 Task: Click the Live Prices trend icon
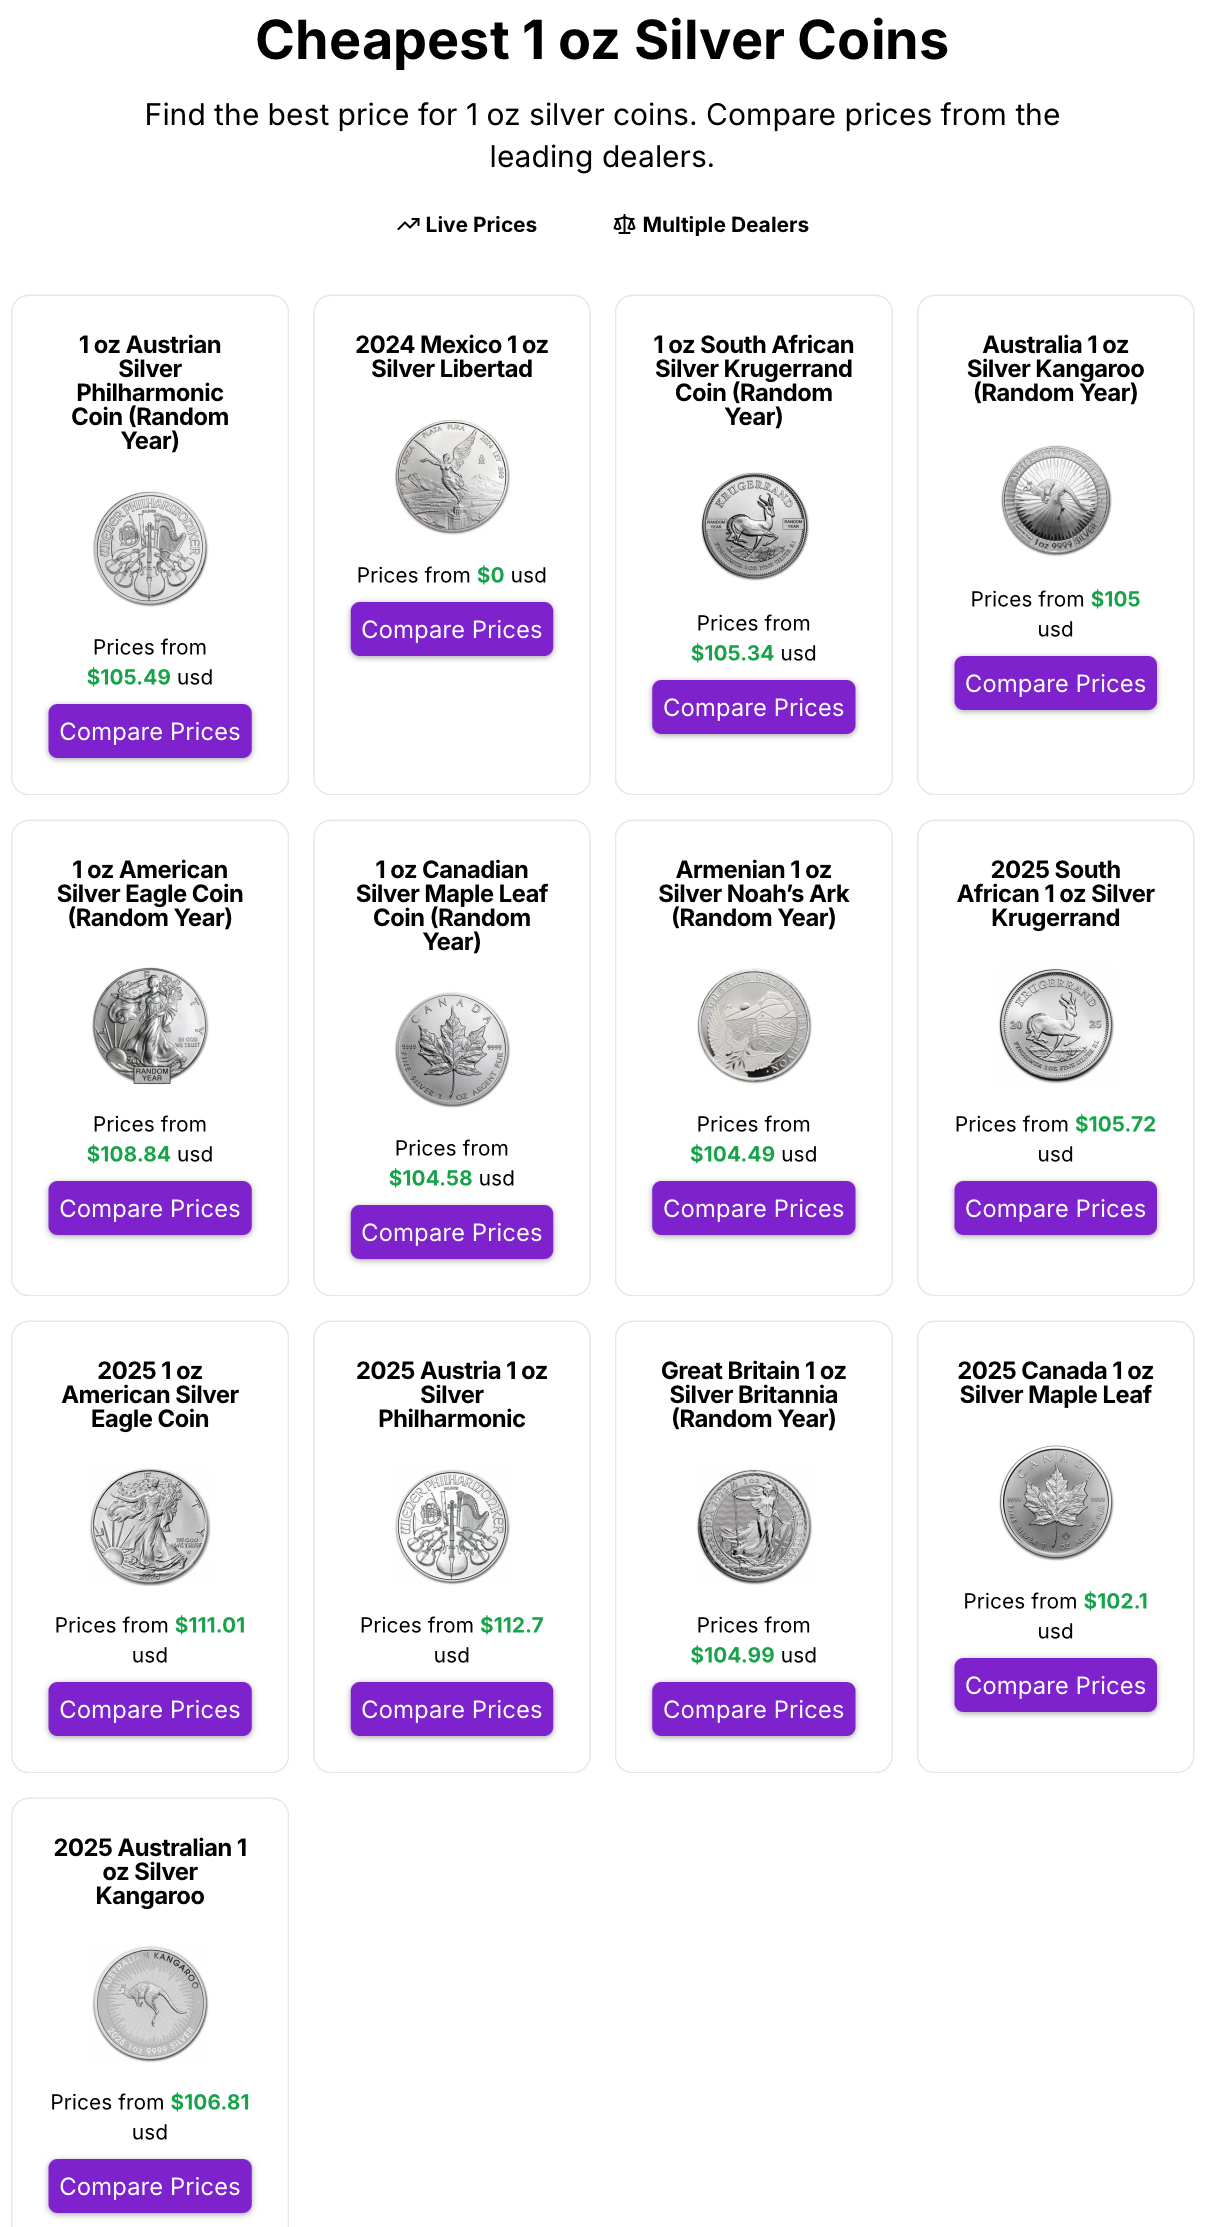(x=407, y=225)
